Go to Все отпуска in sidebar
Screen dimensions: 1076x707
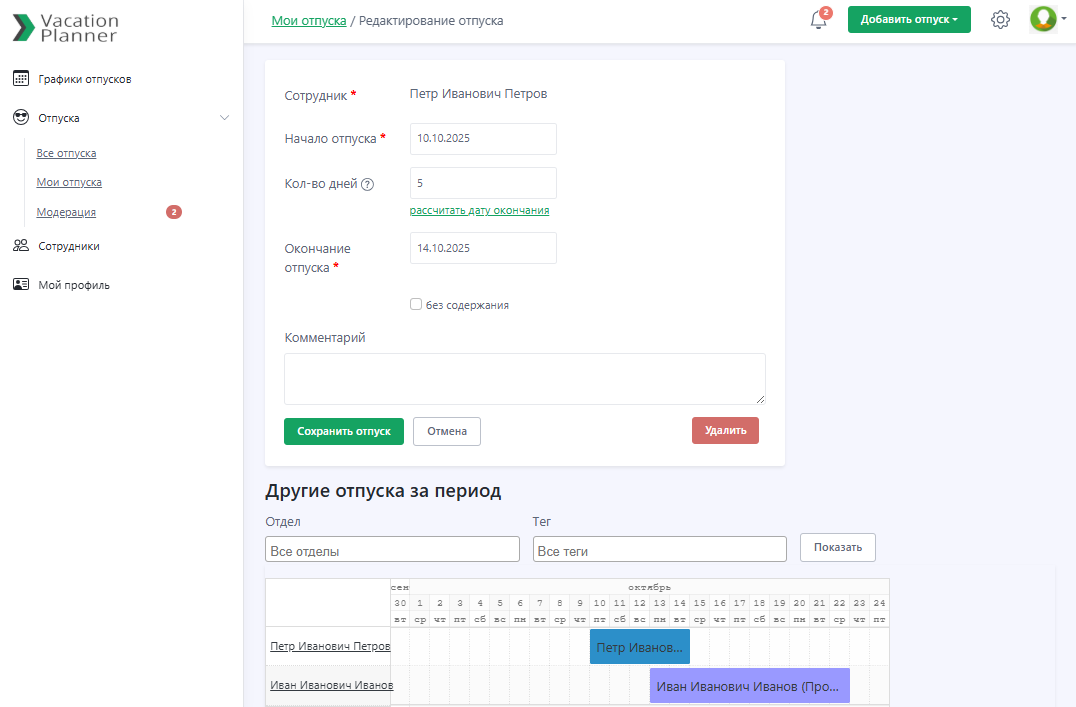(66, 154)
